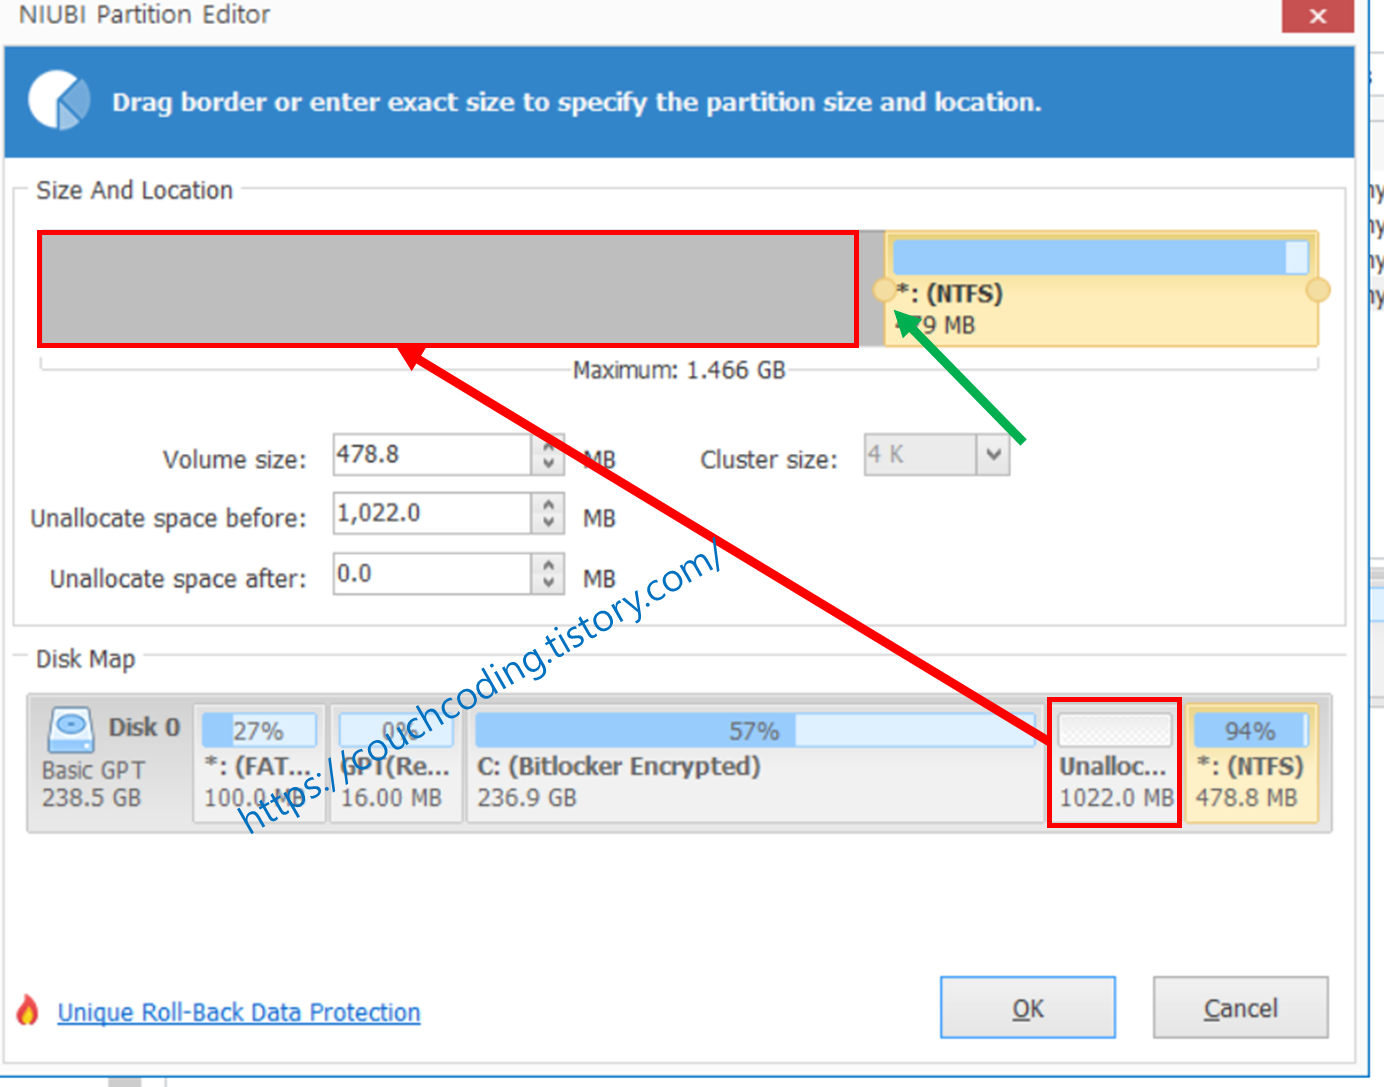The width and height of the screenshot is (1384, 1087).
Task: Open the Cluster size dropdown
Action: coord(992,455)
